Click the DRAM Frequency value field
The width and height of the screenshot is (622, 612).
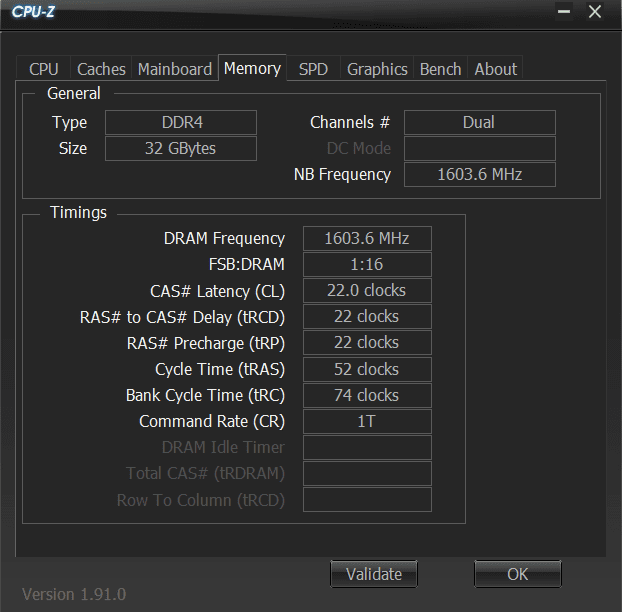point(367,238)
